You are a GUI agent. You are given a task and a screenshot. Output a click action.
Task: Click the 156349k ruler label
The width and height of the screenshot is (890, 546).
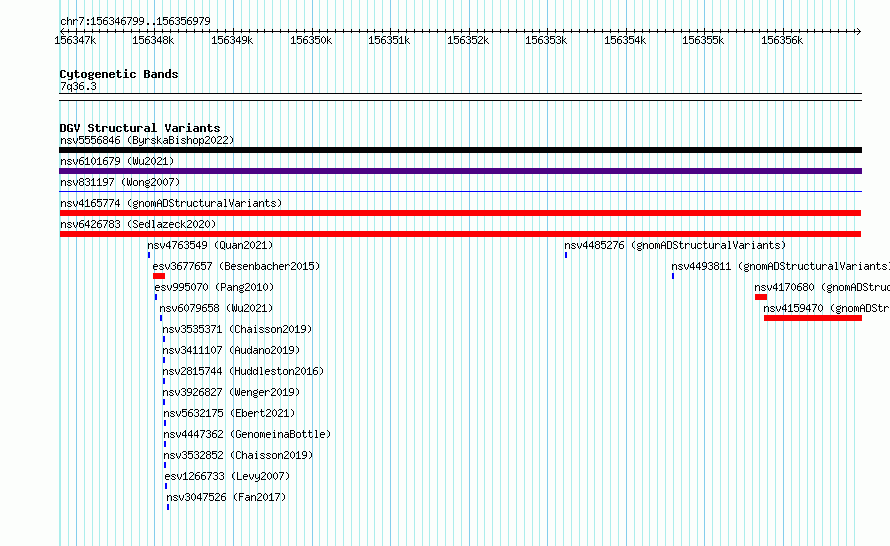pos(232,40)
